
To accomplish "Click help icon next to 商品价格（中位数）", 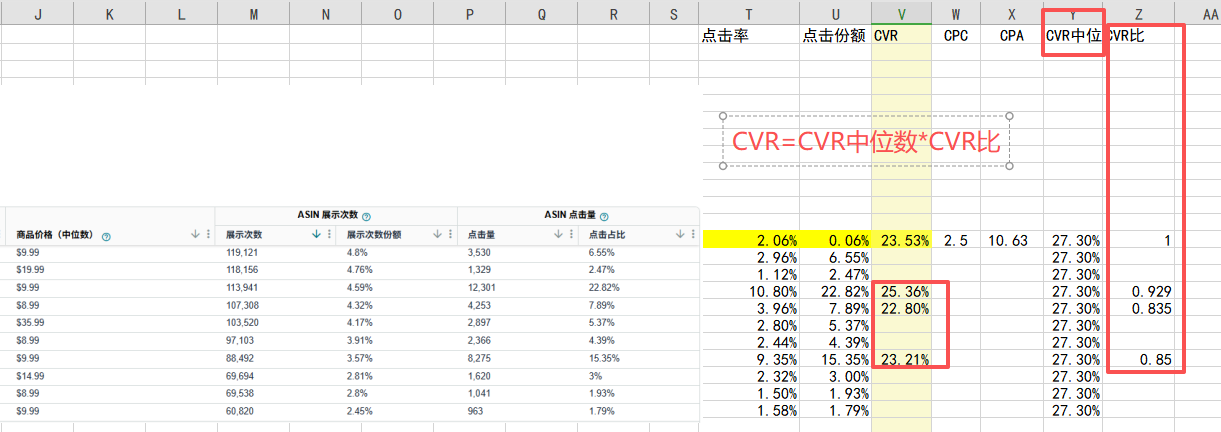I will click(x=105, y=235).
